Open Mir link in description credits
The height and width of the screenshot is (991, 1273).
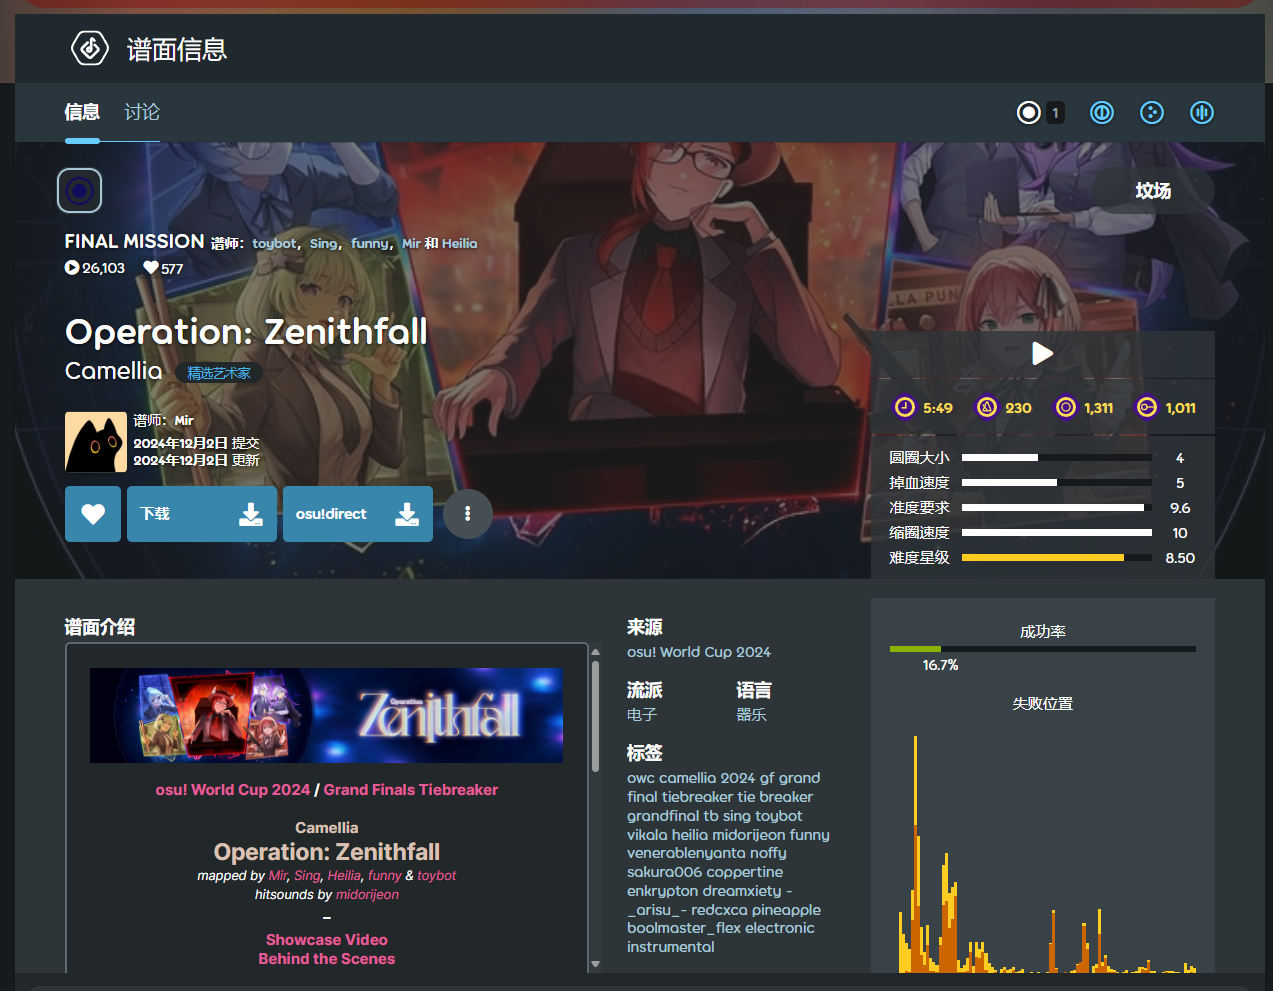click(x=278, y=876)
